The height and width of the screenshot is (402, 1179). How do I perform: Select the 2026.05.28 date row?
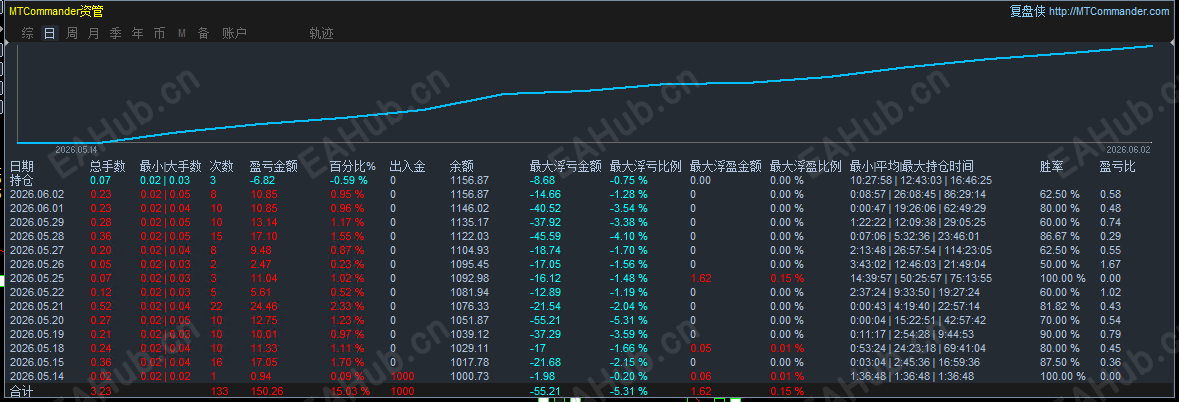coord(590,236)
